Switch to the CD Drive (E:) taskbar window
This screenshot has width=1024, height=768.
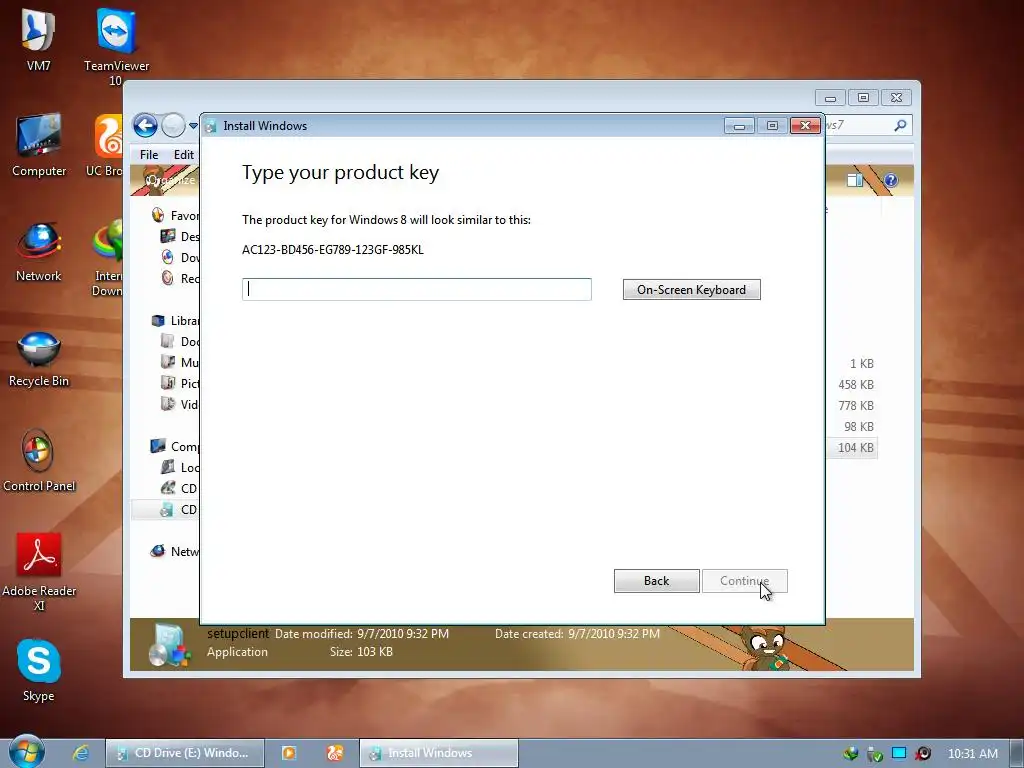[185, 753]
